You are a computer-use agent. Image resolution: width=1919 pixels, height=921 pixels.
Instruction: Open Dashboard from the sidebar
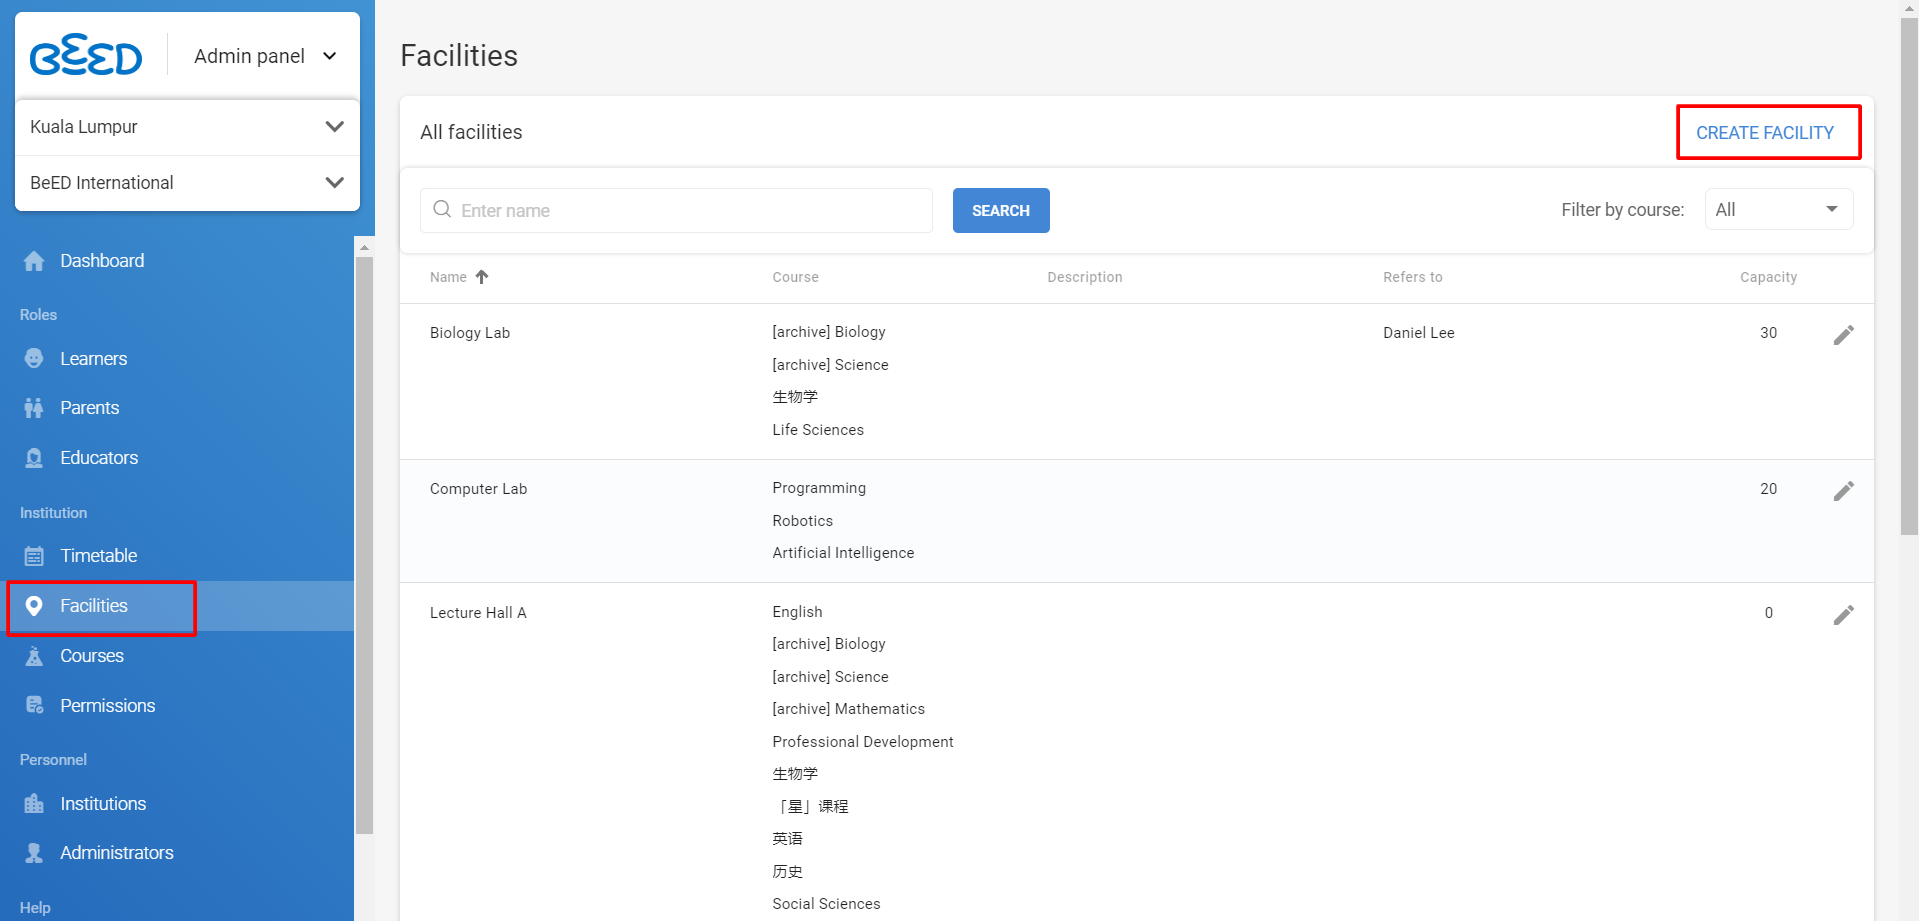(102, 261)
